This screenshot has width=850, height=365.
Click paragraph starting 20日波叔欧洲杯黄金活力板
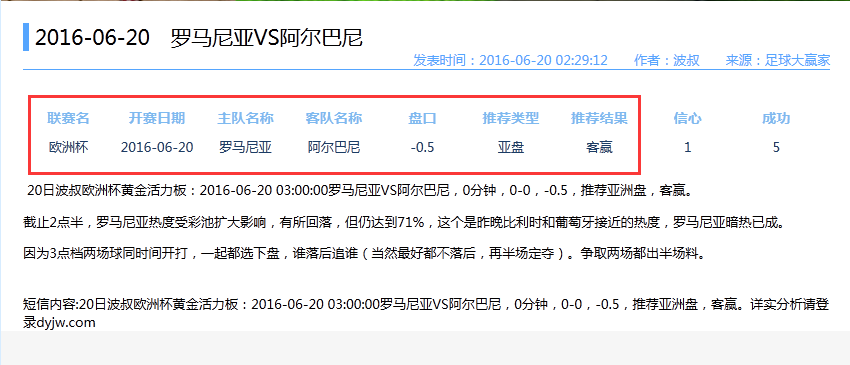[360, 191]
